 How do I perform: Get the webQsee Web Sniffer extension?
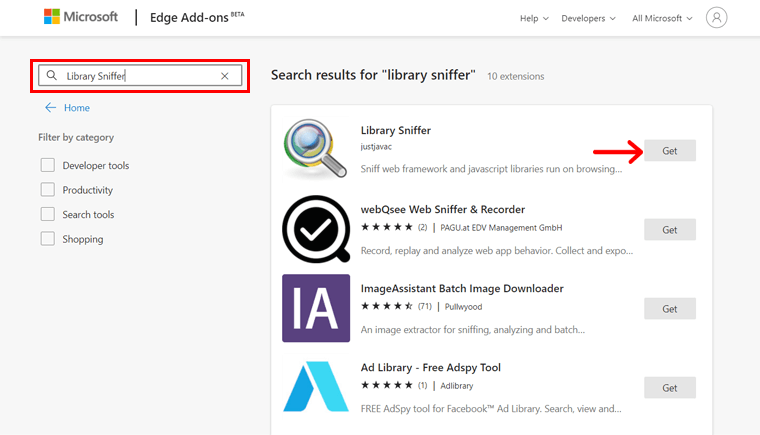click(669, 230)
